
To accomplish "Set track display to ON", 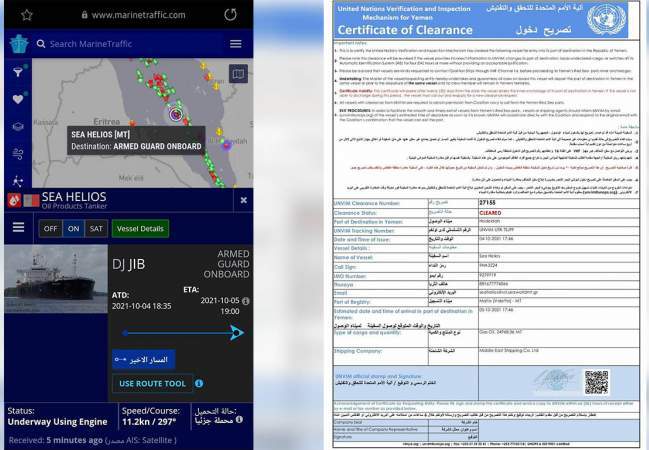I will [74, 229].
